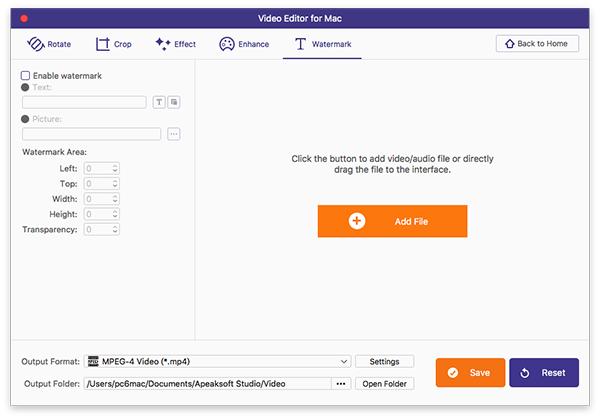The image size is (600, 419).
Task: Click the Watermark T icon
Action: point(300,44)
